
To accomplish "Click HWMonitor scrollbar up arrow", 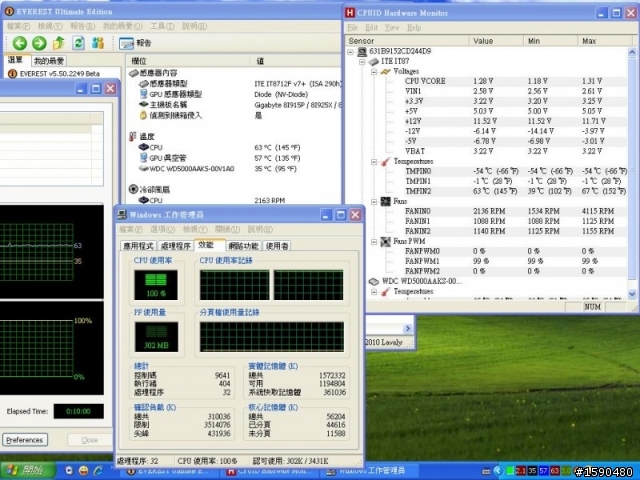I will click(632, 52).
